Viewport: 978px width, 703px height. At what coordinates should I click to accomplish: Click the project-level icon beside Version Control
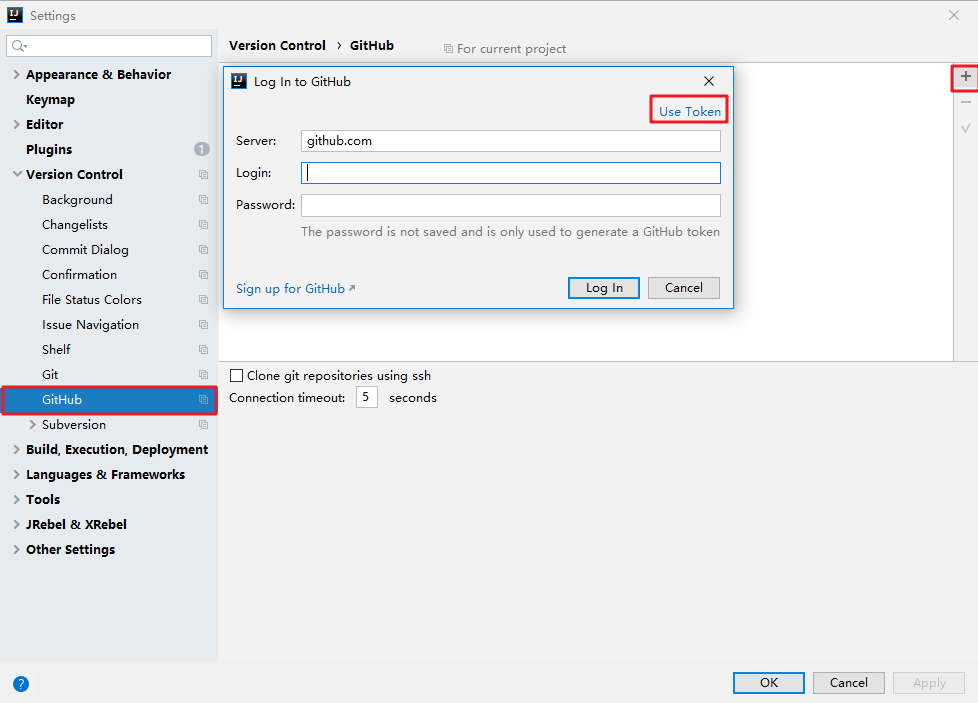coord(203,175)
